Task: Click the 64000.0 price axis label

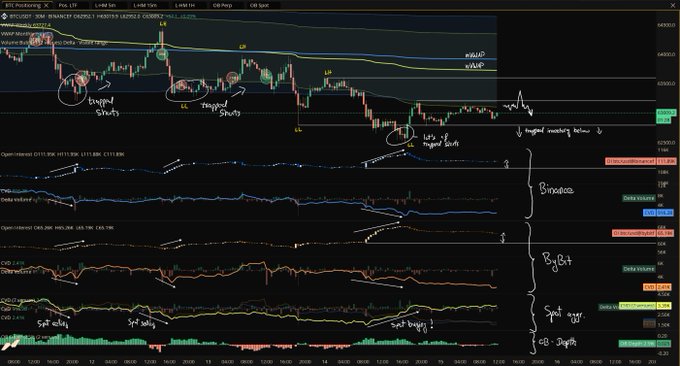Action: pyautogui.click(x=666, y=54)
